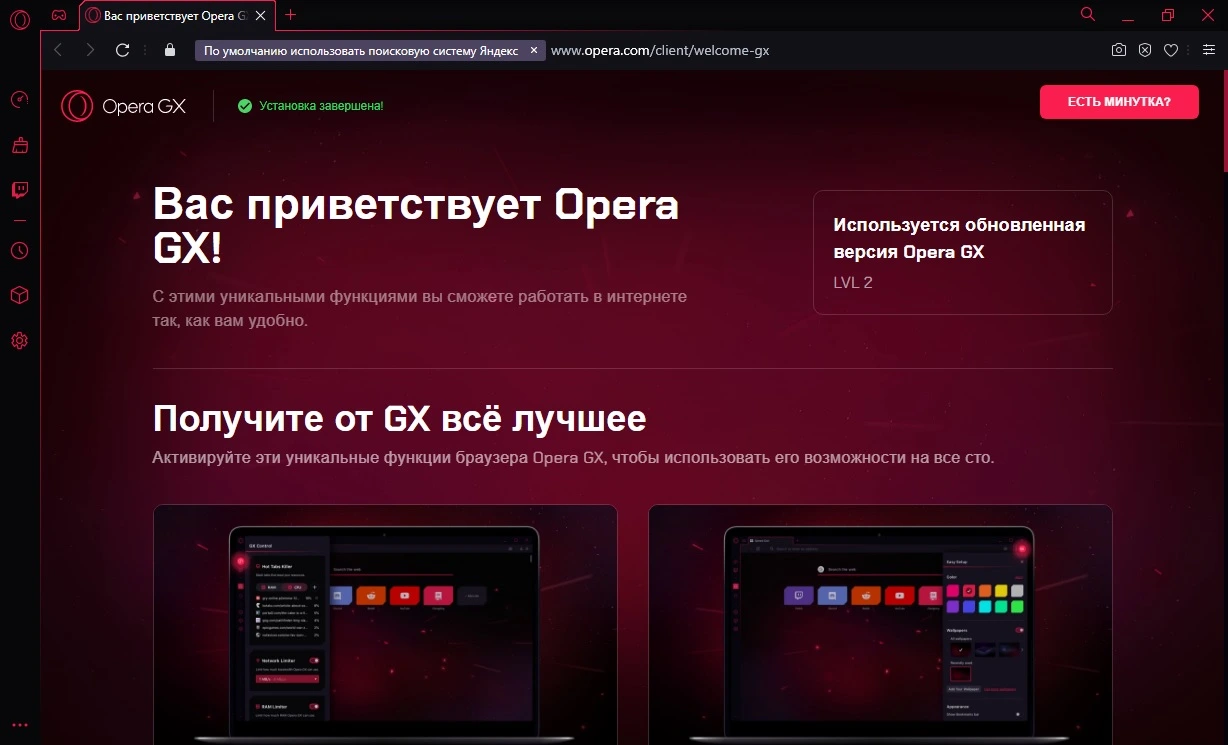Open Settings gear icon in sidebar

(19, 341)
